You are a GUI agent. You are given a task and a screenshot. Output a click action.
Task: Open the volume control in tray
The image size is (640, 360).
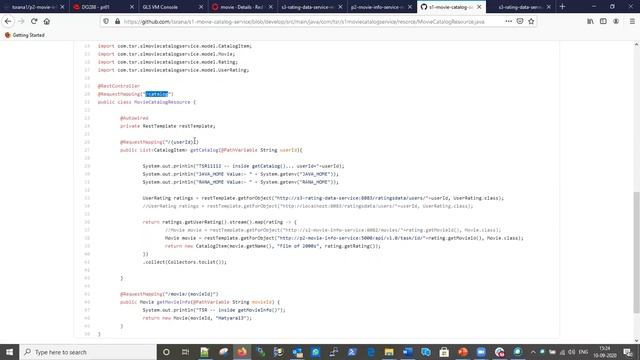coord(571,352)
